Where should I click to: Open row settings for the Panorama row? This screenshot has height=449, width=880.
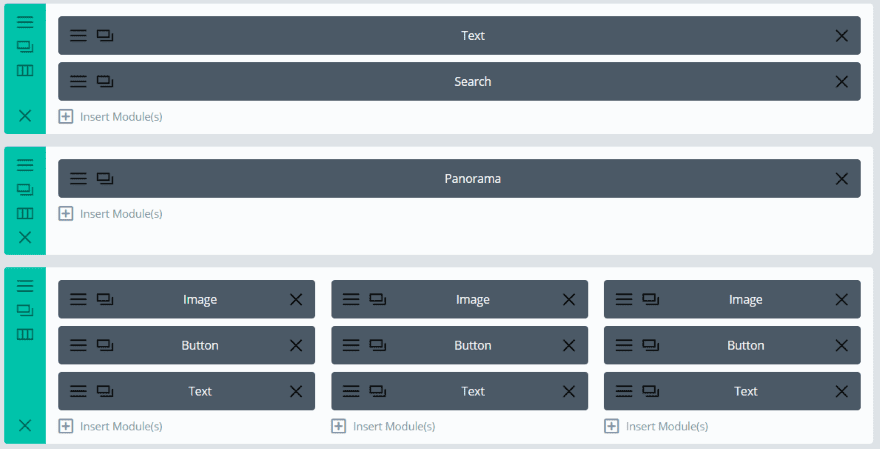25,165
